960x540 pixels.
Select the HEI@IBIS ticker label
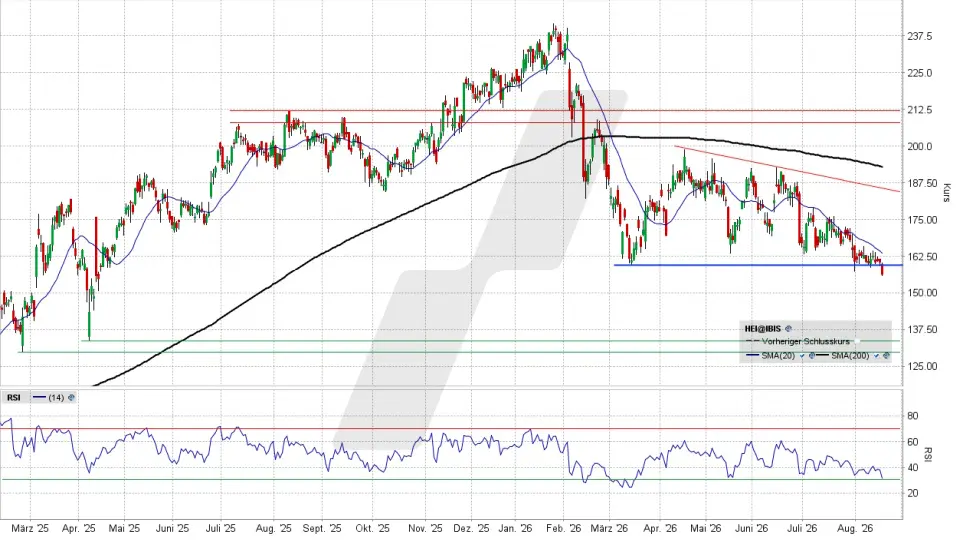click(x=763, y=329)
